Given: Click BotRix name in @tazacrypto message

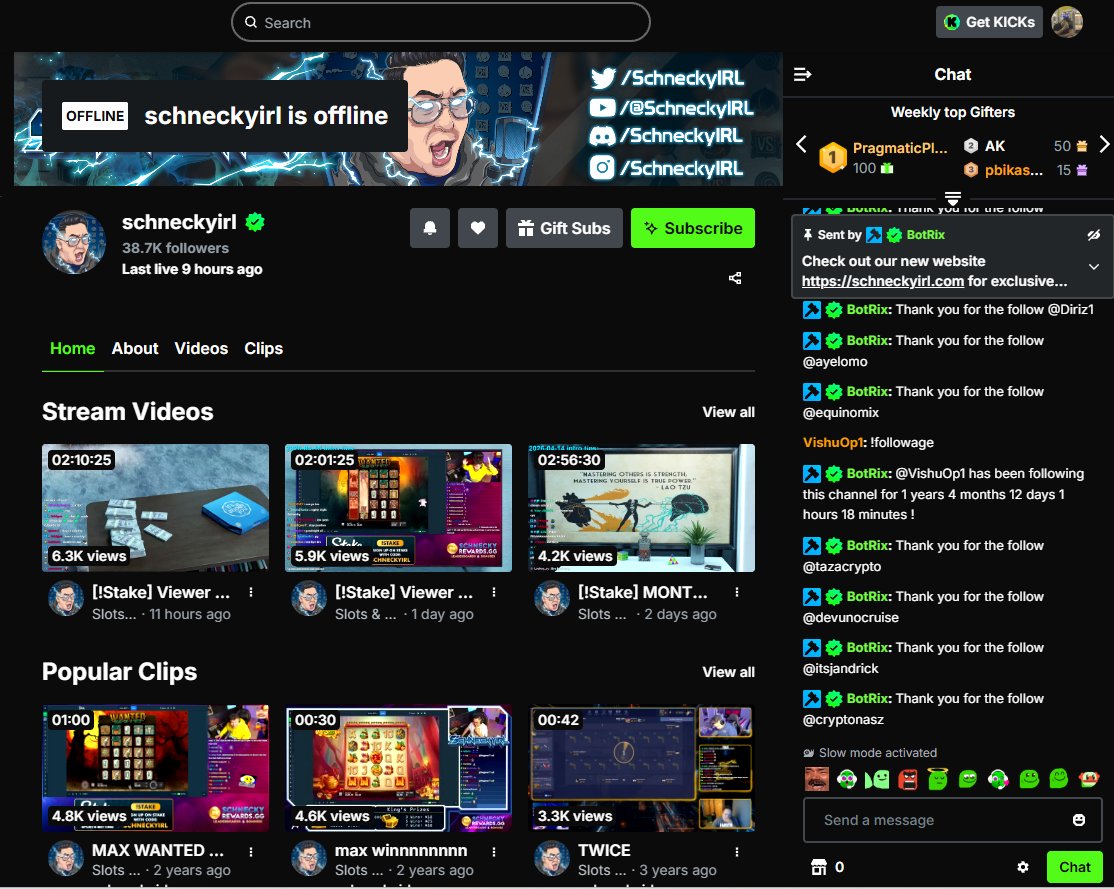Looking at the screenshot, I should (x=867, y=546).
